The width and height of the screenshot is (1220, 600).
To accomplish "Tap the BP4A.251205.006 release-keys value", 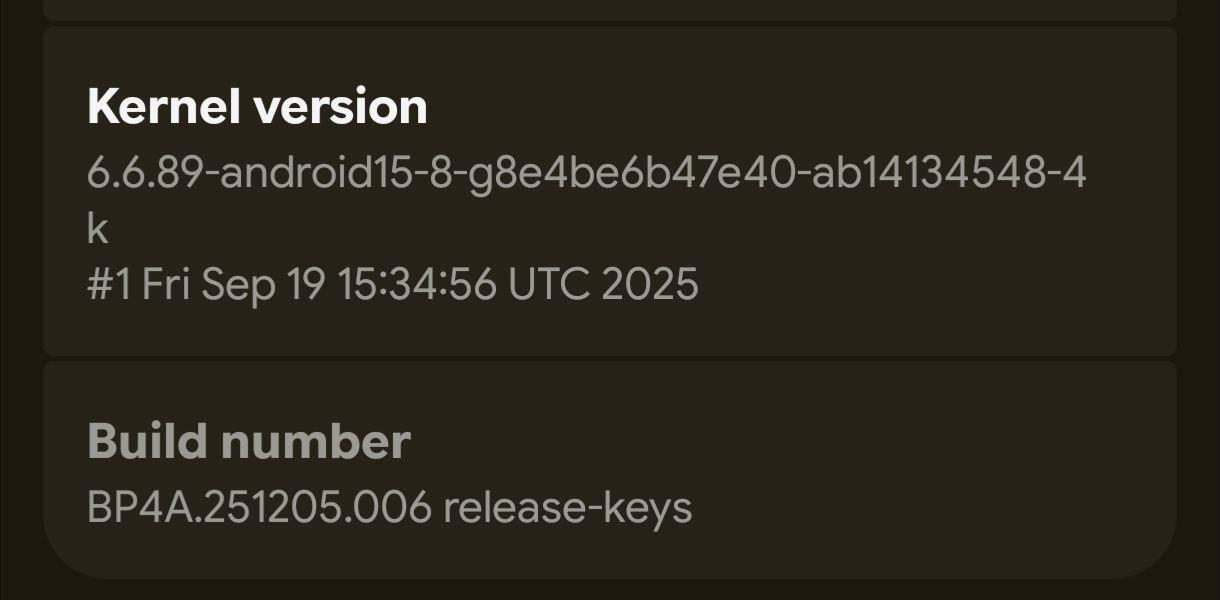I will 389,507.
